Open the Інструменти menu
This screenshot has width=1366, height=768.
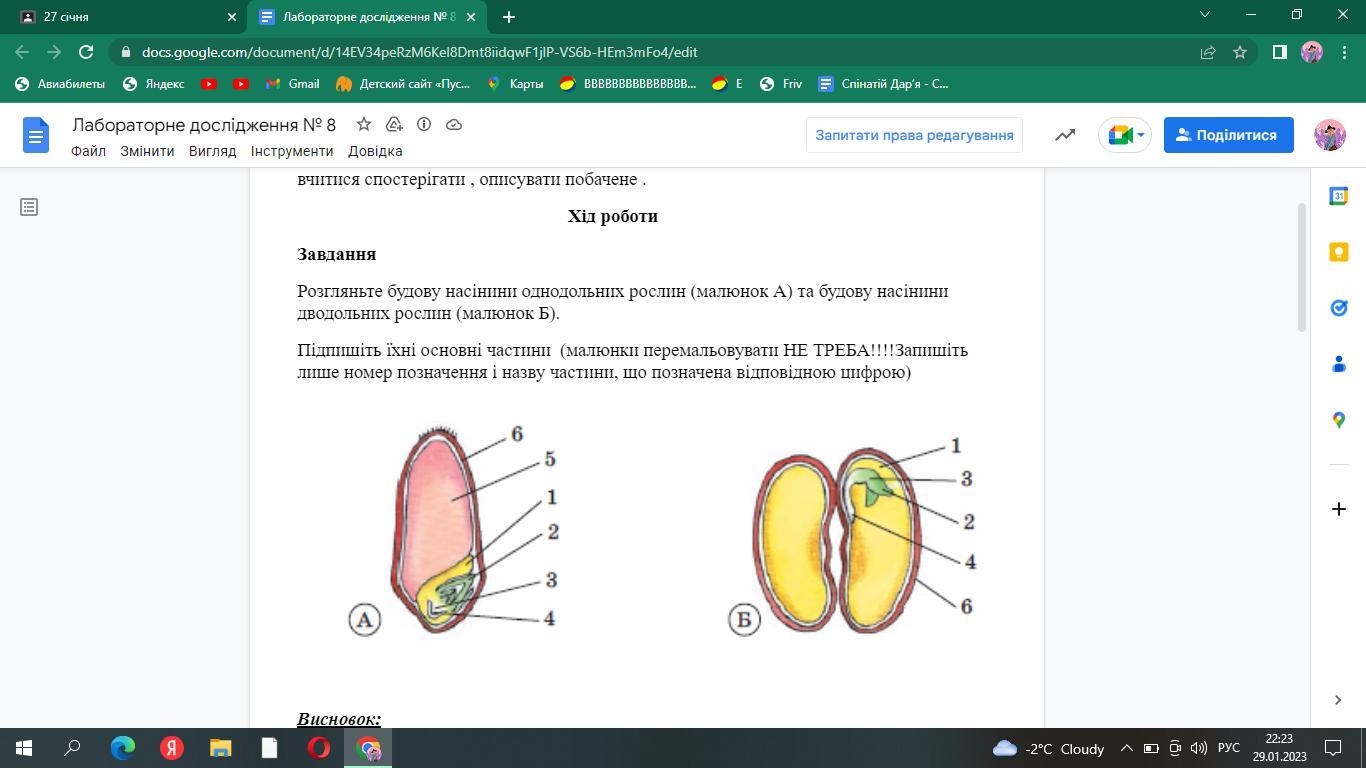pyautogui.click(x=292, y=151)
